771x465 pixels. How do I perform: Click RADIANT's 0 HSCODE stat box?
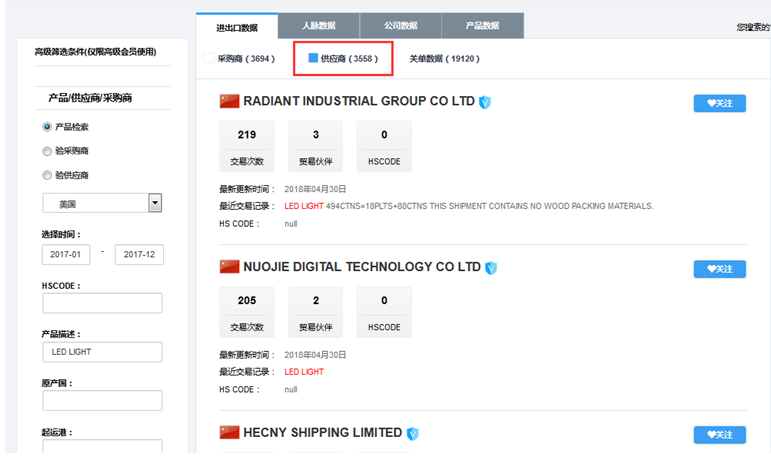tap(384, 146)
